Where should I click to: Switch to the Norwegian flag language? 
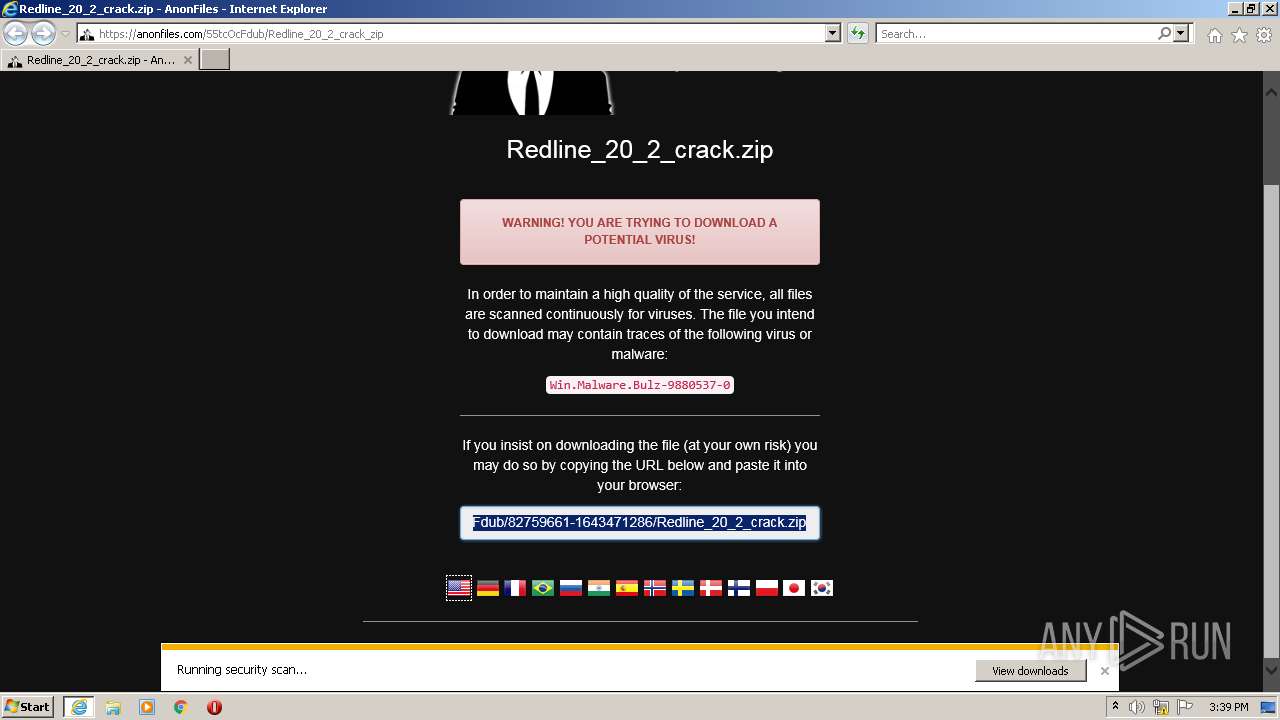point(655,588)
